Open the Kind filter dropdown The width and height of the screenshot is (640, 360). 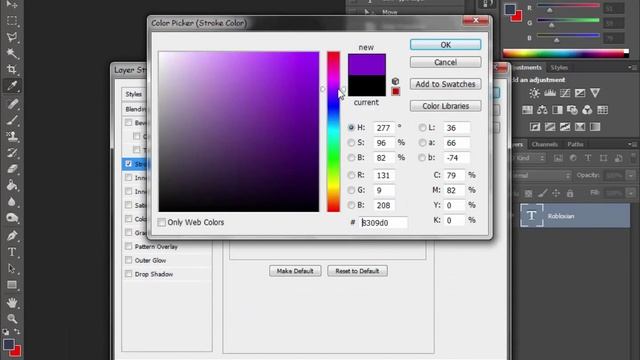[530, 158]
